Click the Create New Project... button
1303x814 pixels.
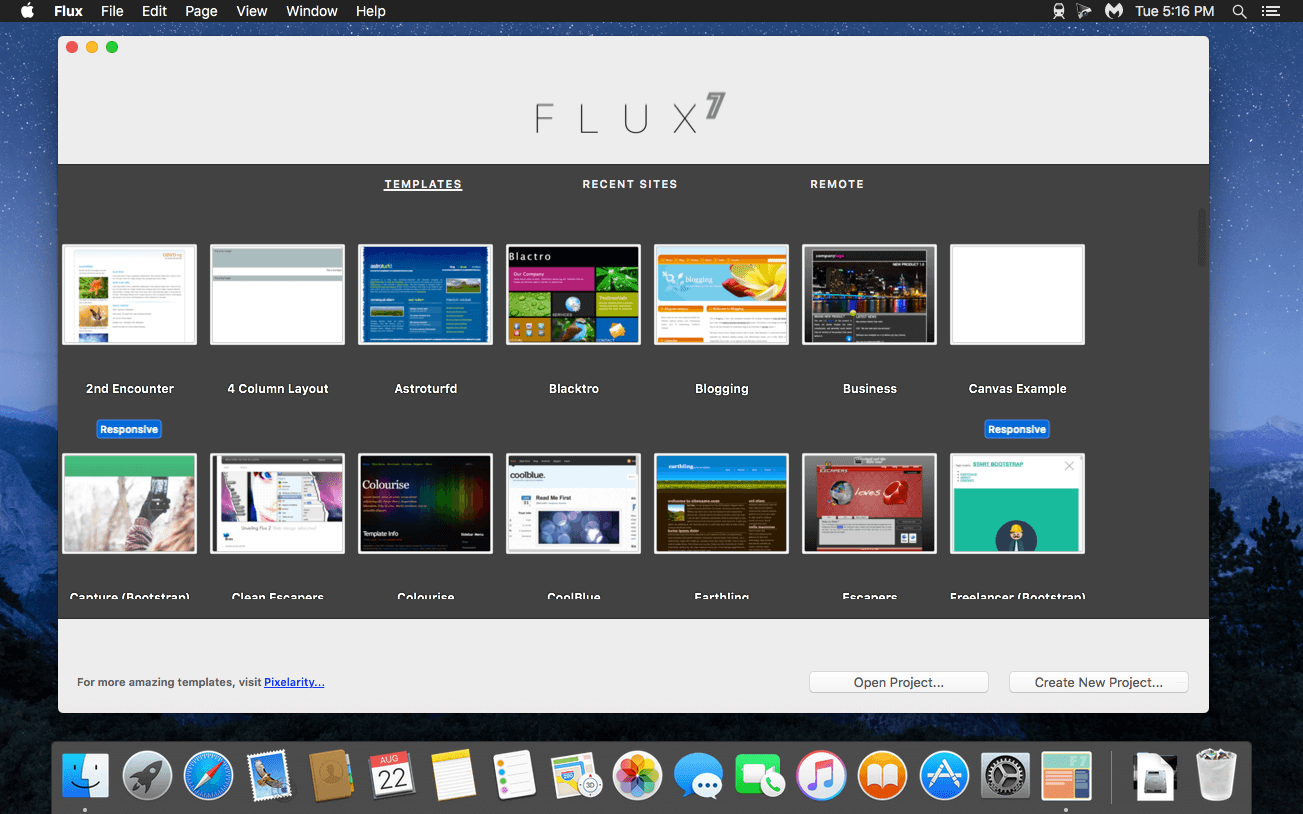coord(1099,682)
